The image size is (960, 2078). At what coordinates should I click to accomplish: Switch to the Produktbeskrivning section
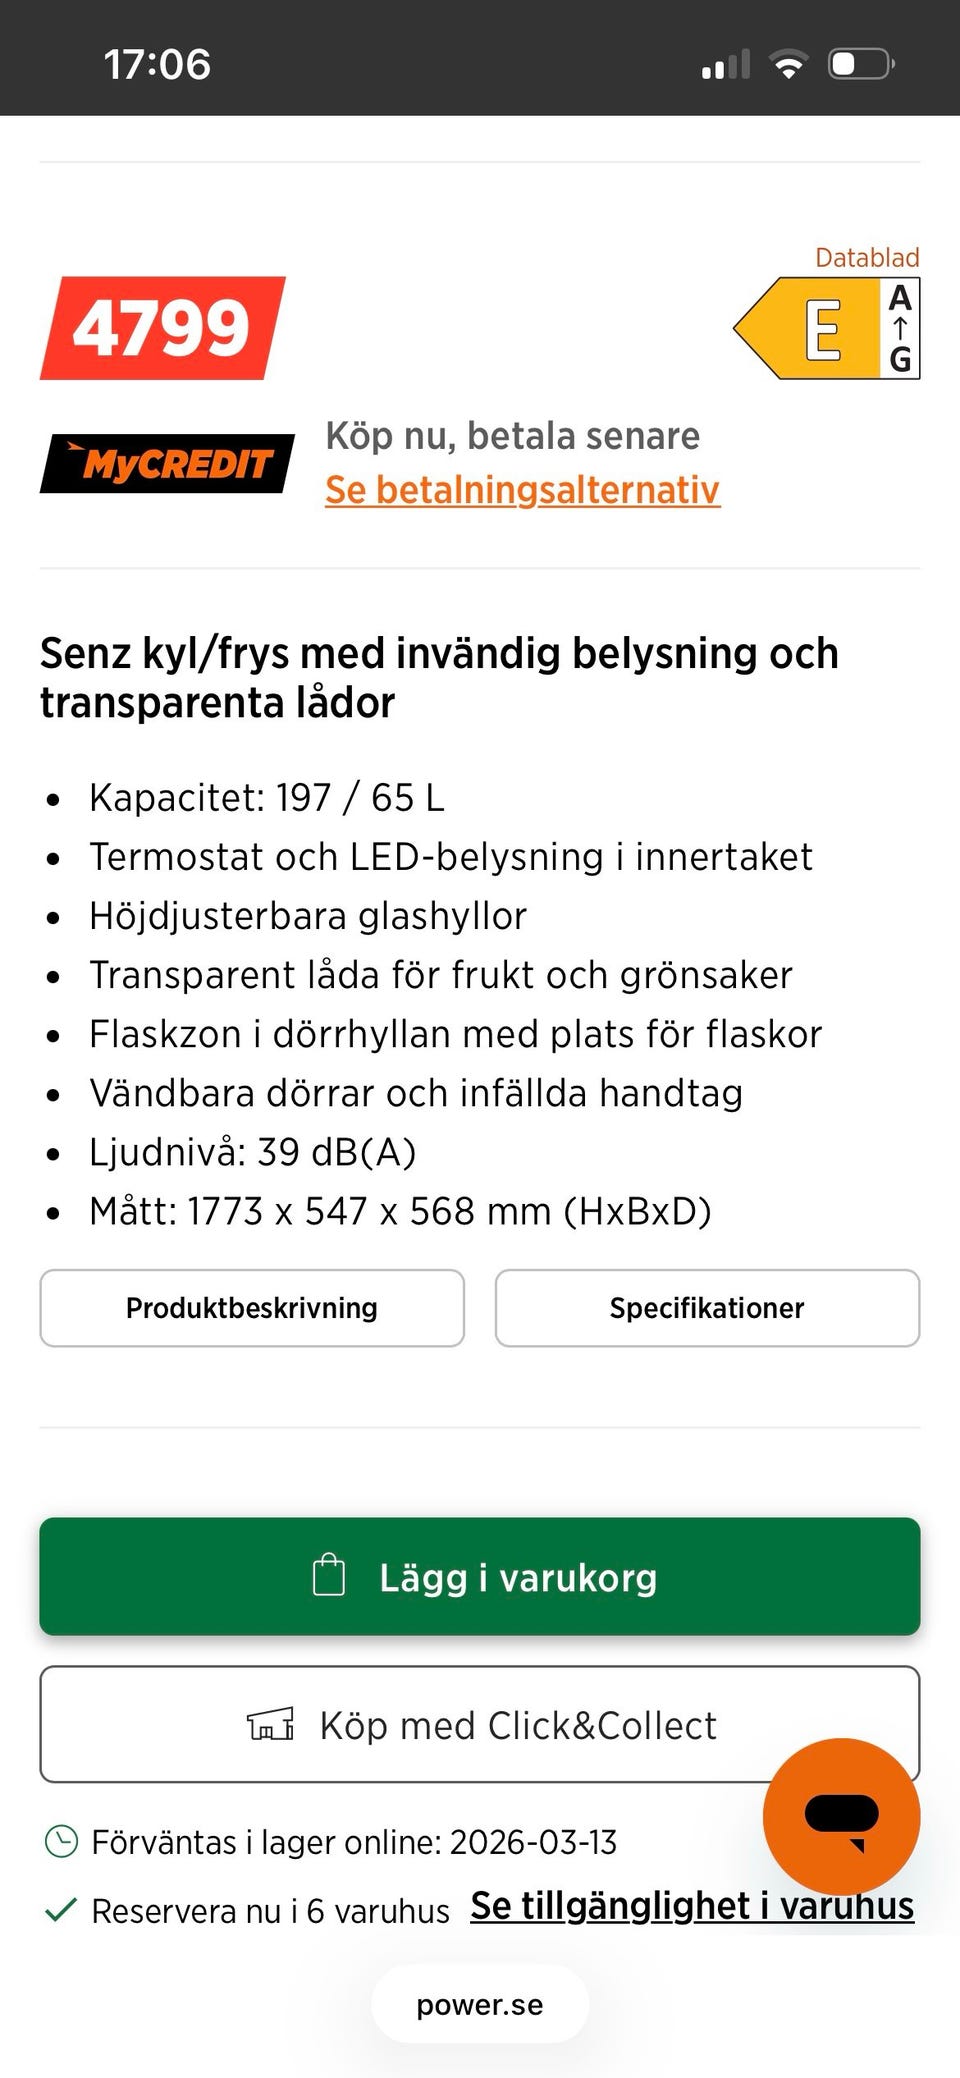point(252,1308)
